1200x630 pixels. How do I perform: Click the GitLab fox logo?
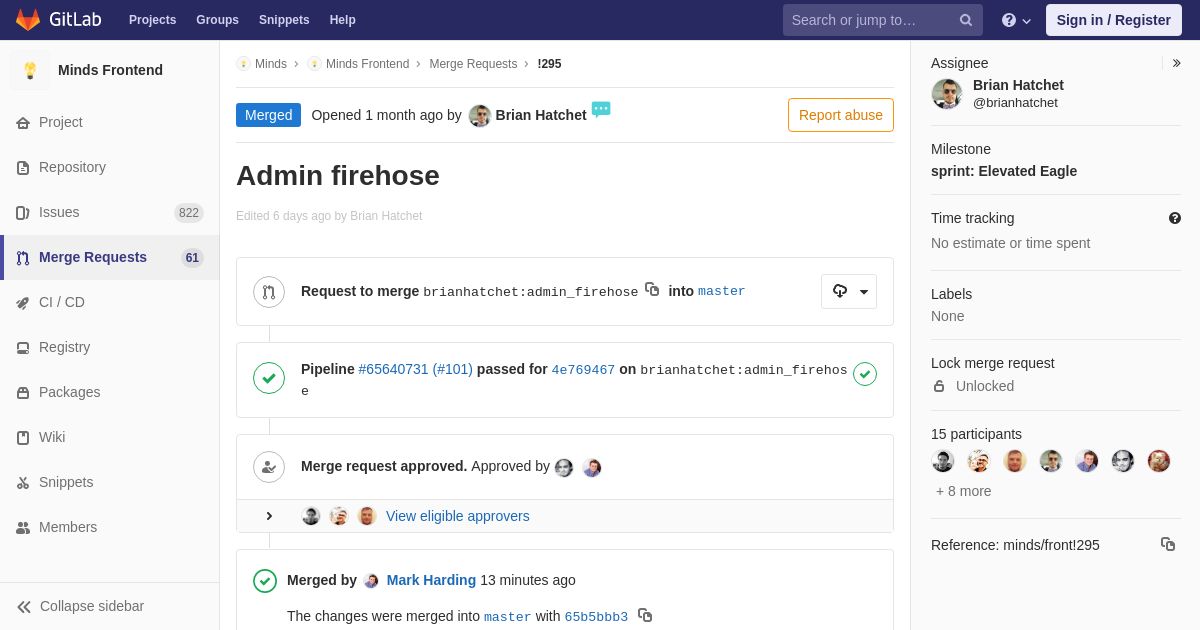(28, 20)
